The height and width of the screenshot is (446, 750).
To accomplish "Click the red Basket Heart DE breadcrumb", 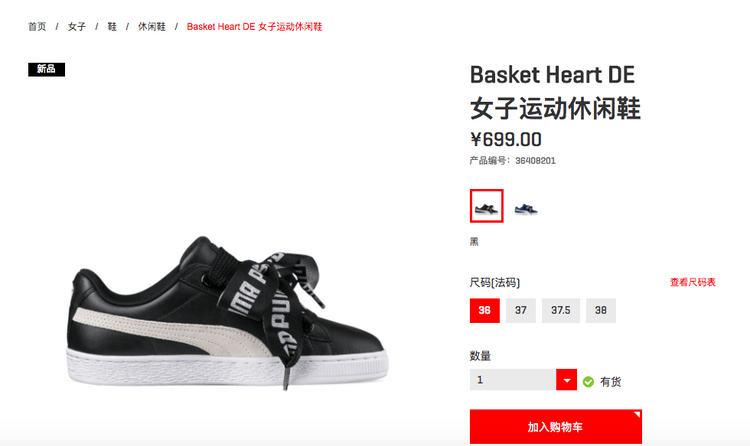I will [254, 27].
